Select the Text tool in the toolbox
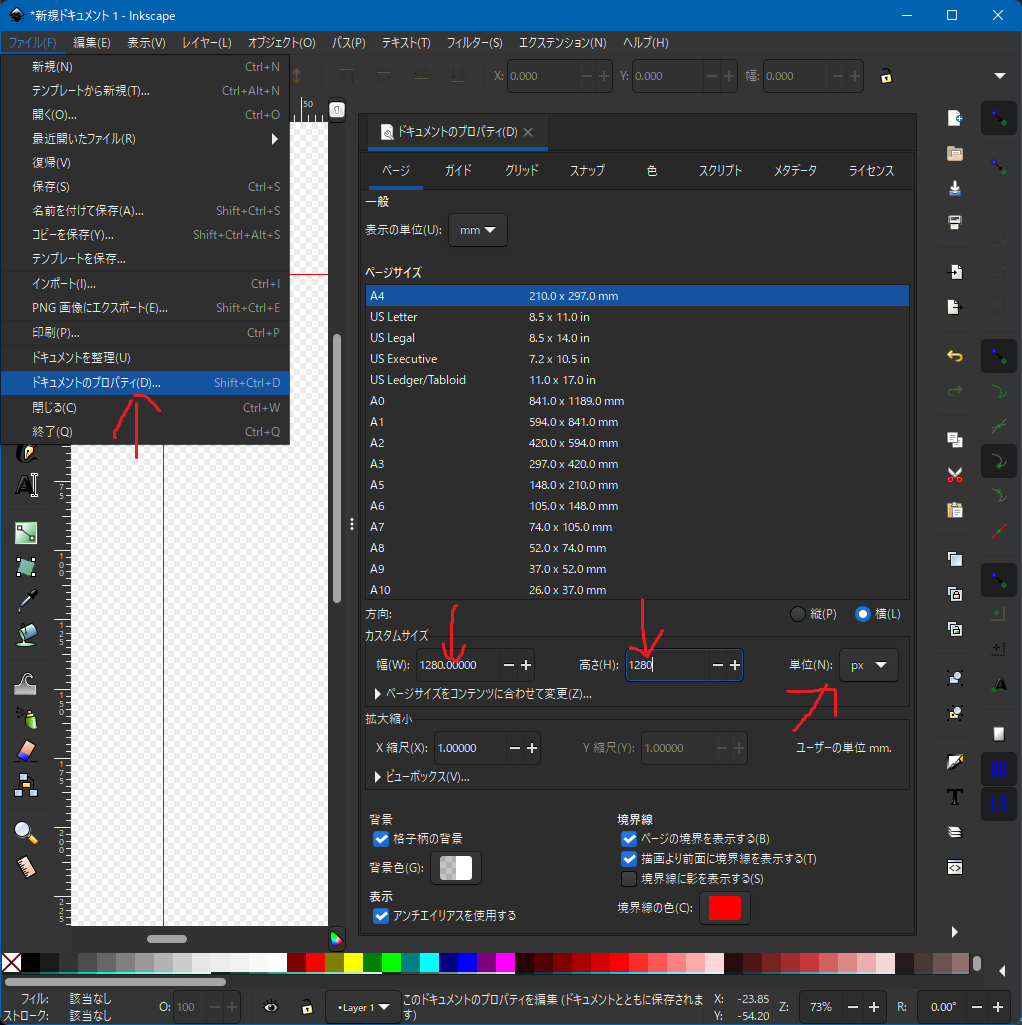 (26, 485)
